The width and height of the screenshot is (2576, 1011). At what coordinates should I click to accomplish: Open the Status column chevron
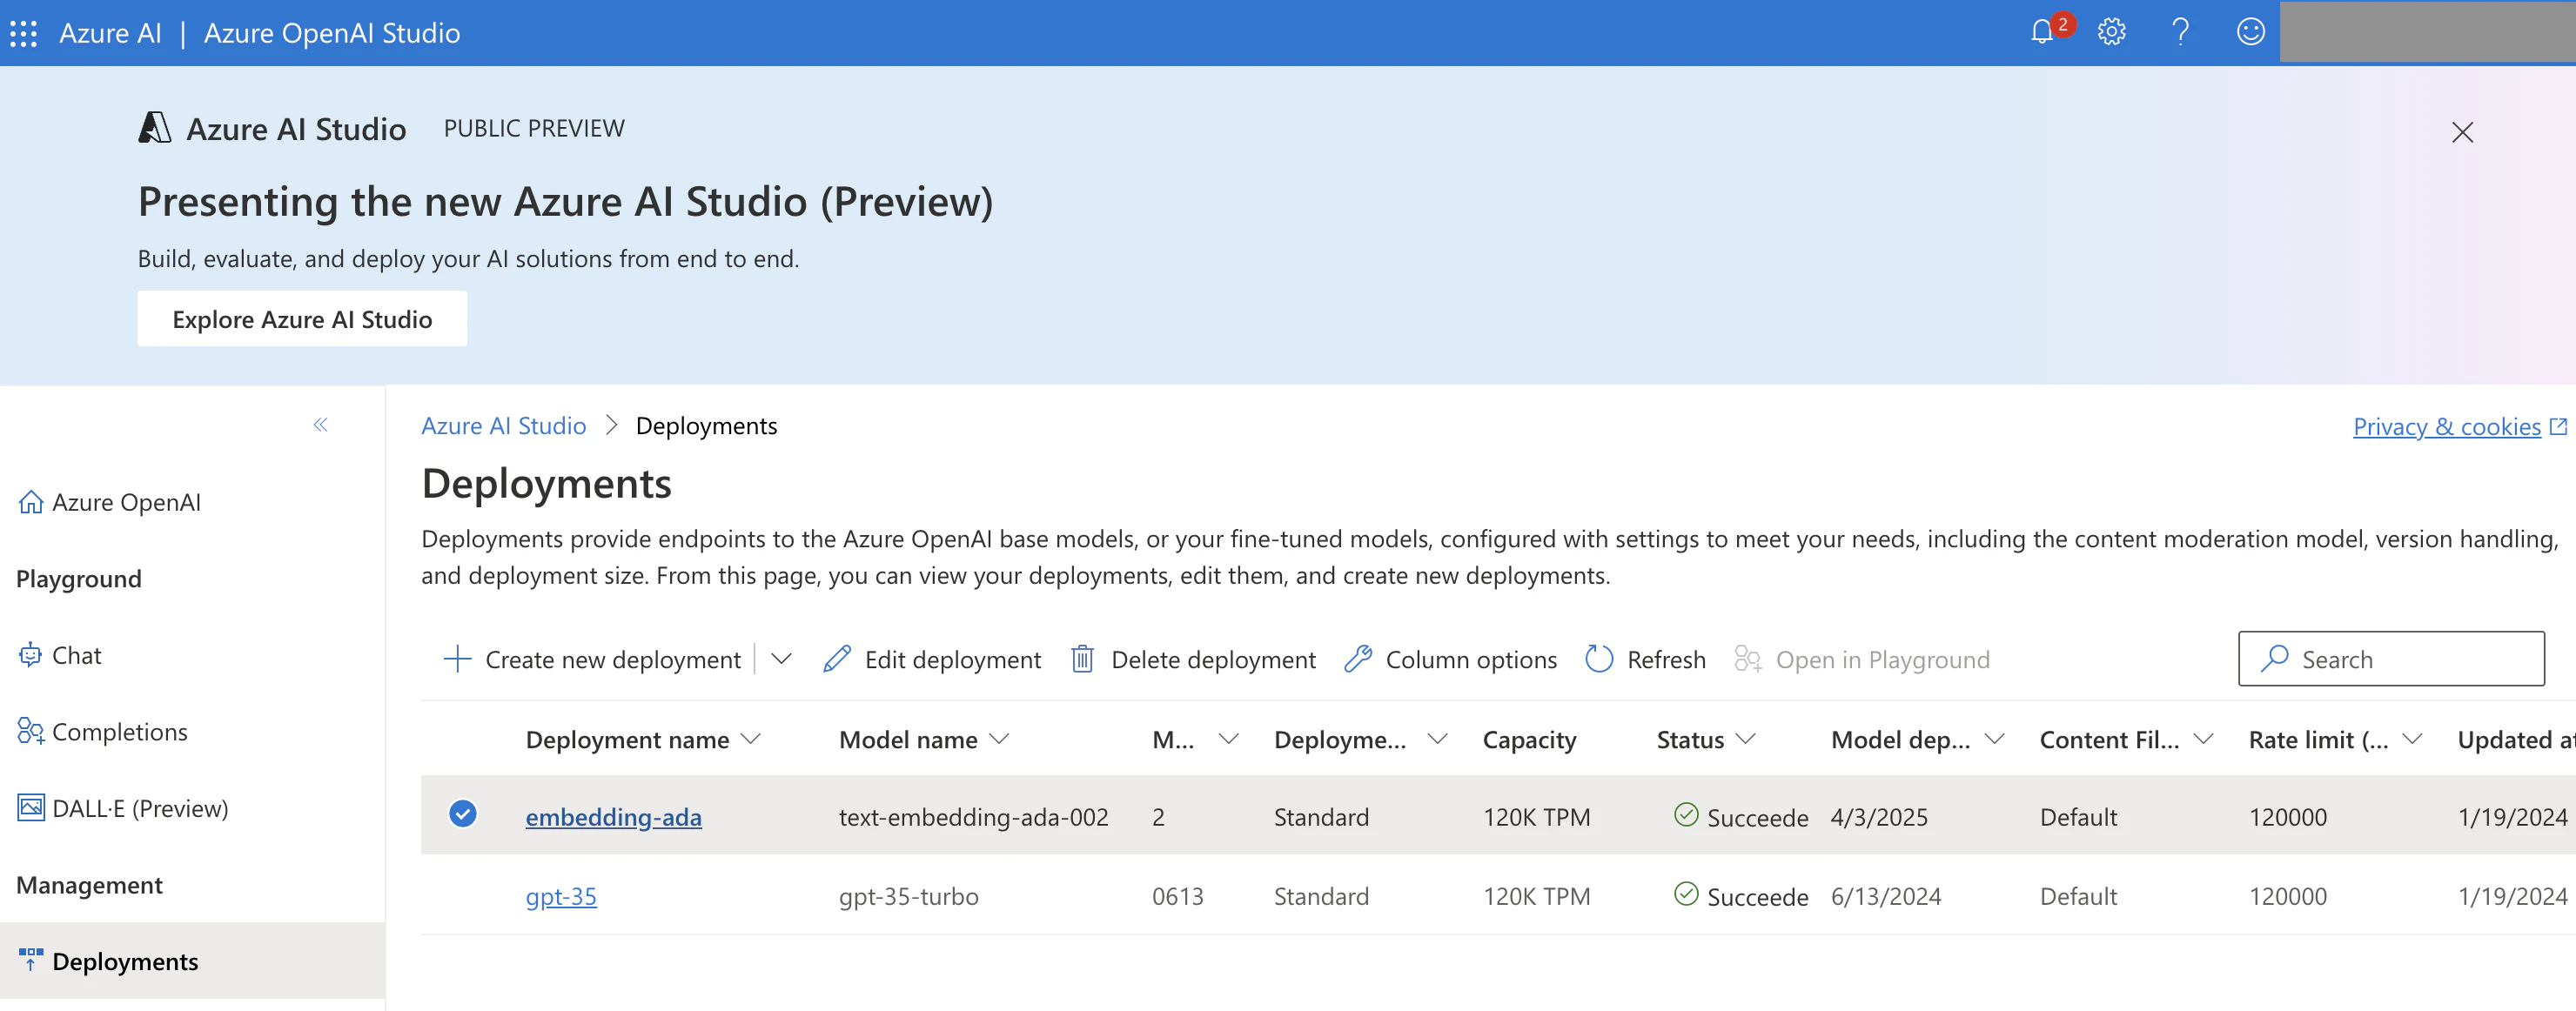[1746, 739]
